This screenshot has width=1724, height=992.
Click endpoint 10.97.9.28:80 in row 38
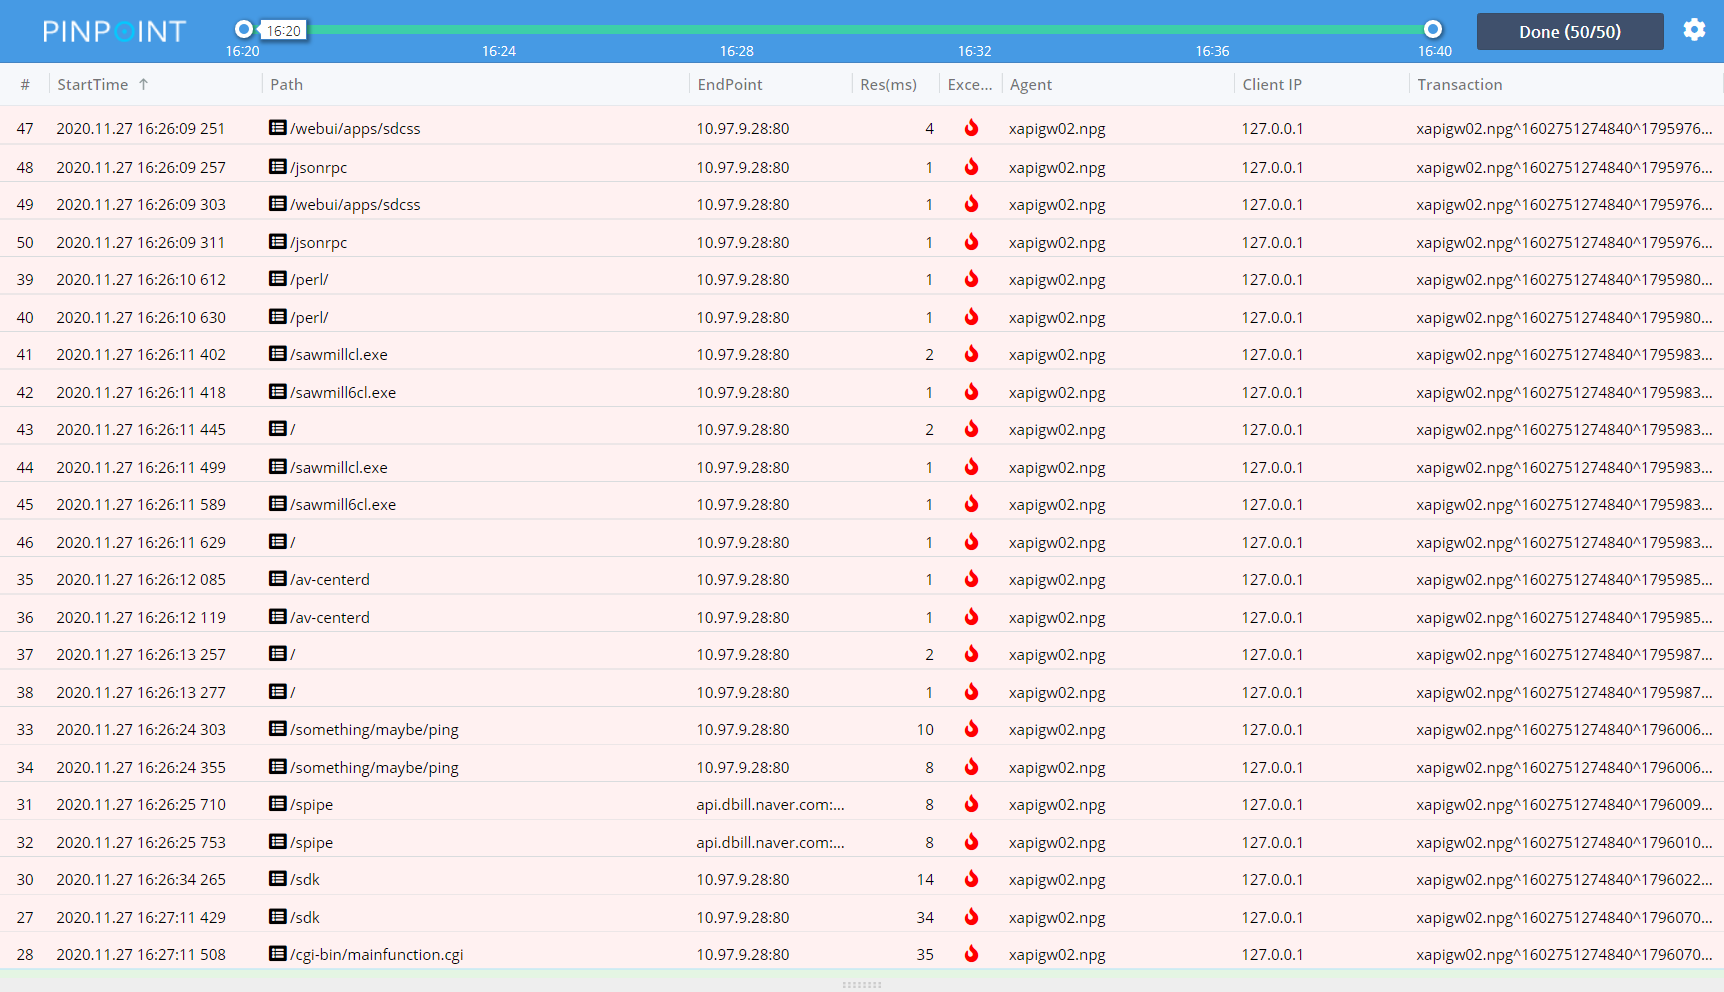(x=743, y=693)
